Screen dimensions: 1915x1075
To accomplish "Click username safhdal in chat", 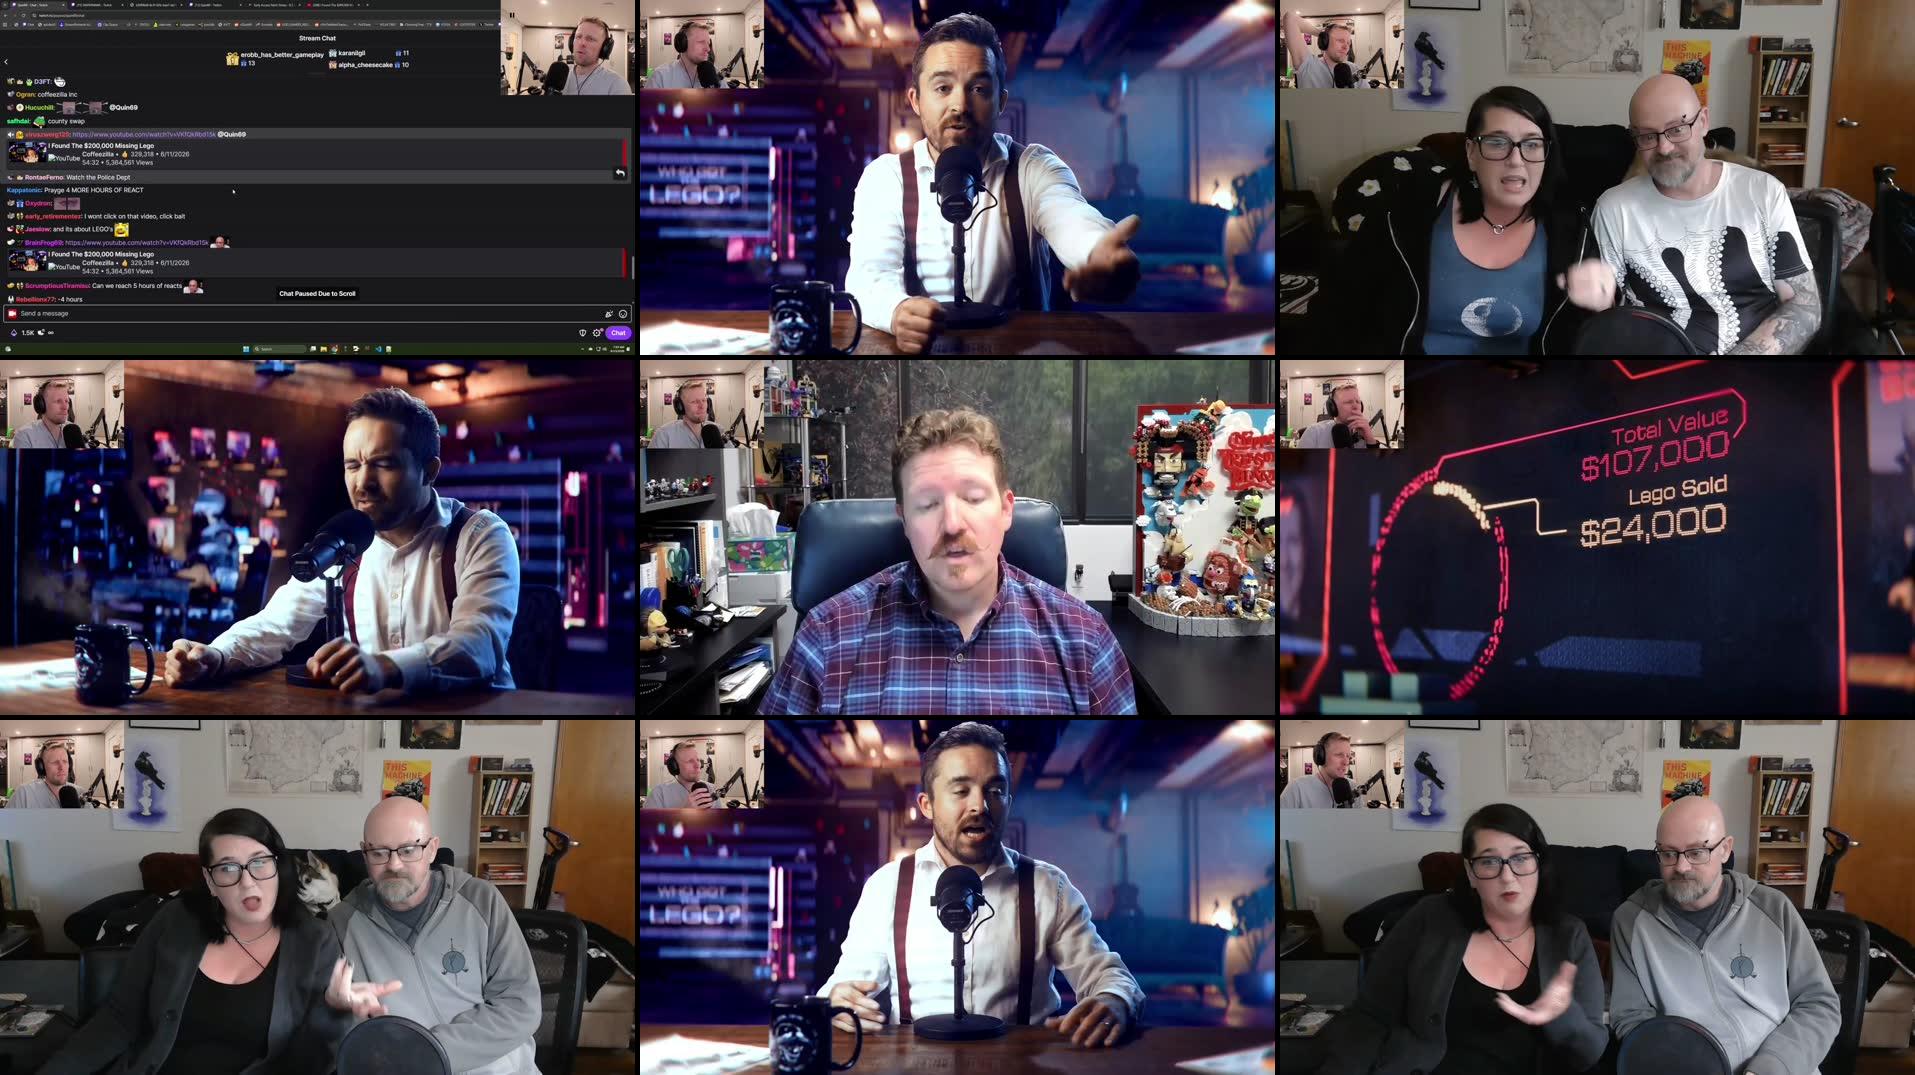I will [18, 121].
